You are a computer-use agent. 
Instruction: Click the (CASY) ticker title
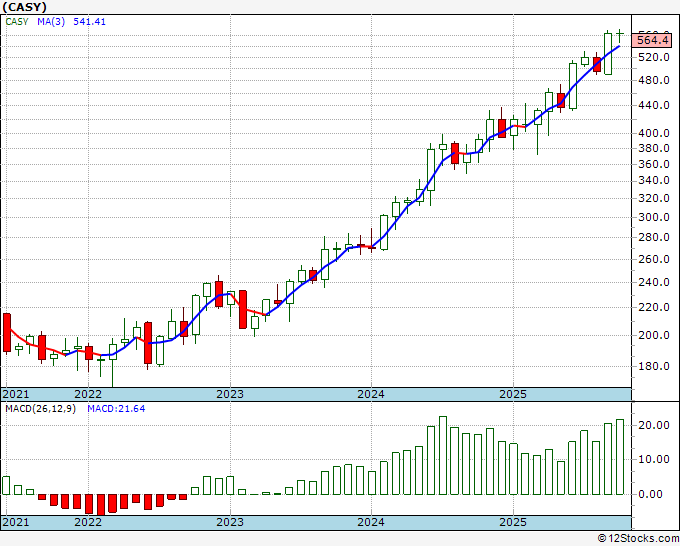[25, 6]
